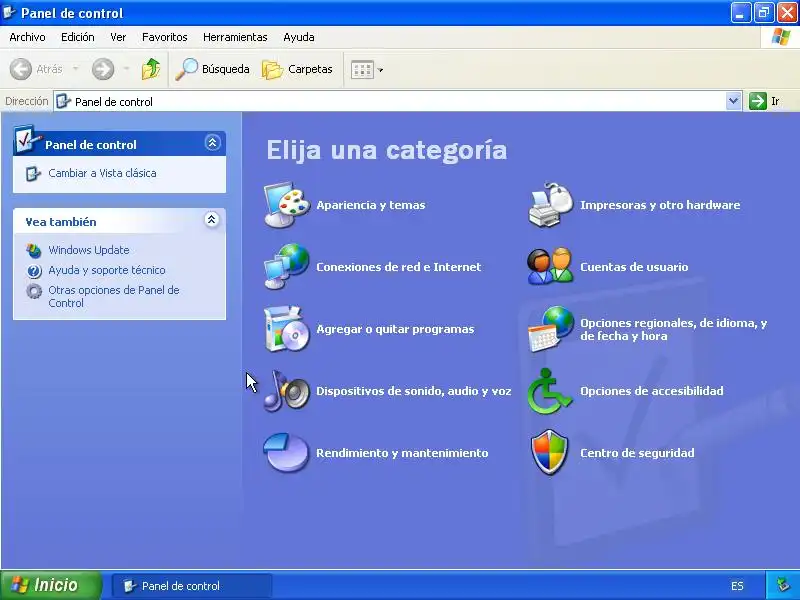The width and height of the screenshot is (800, 600).
Task: Click the Windows flag logo in menu bar
Action: 780,37
